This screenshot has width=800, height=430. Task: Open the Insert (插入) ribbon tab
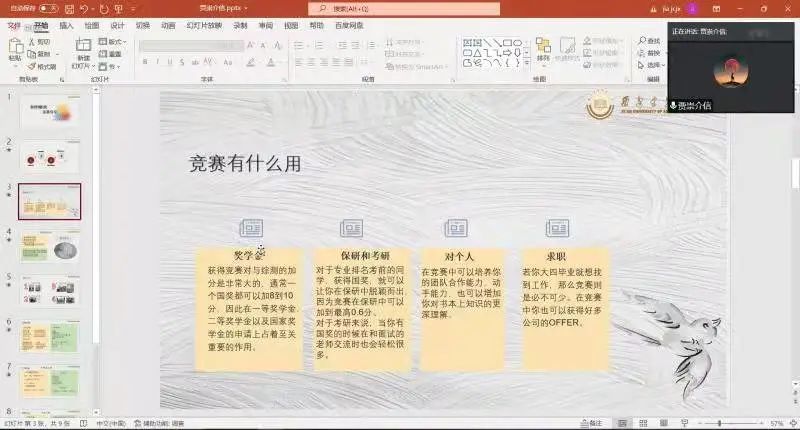[66, 25]
